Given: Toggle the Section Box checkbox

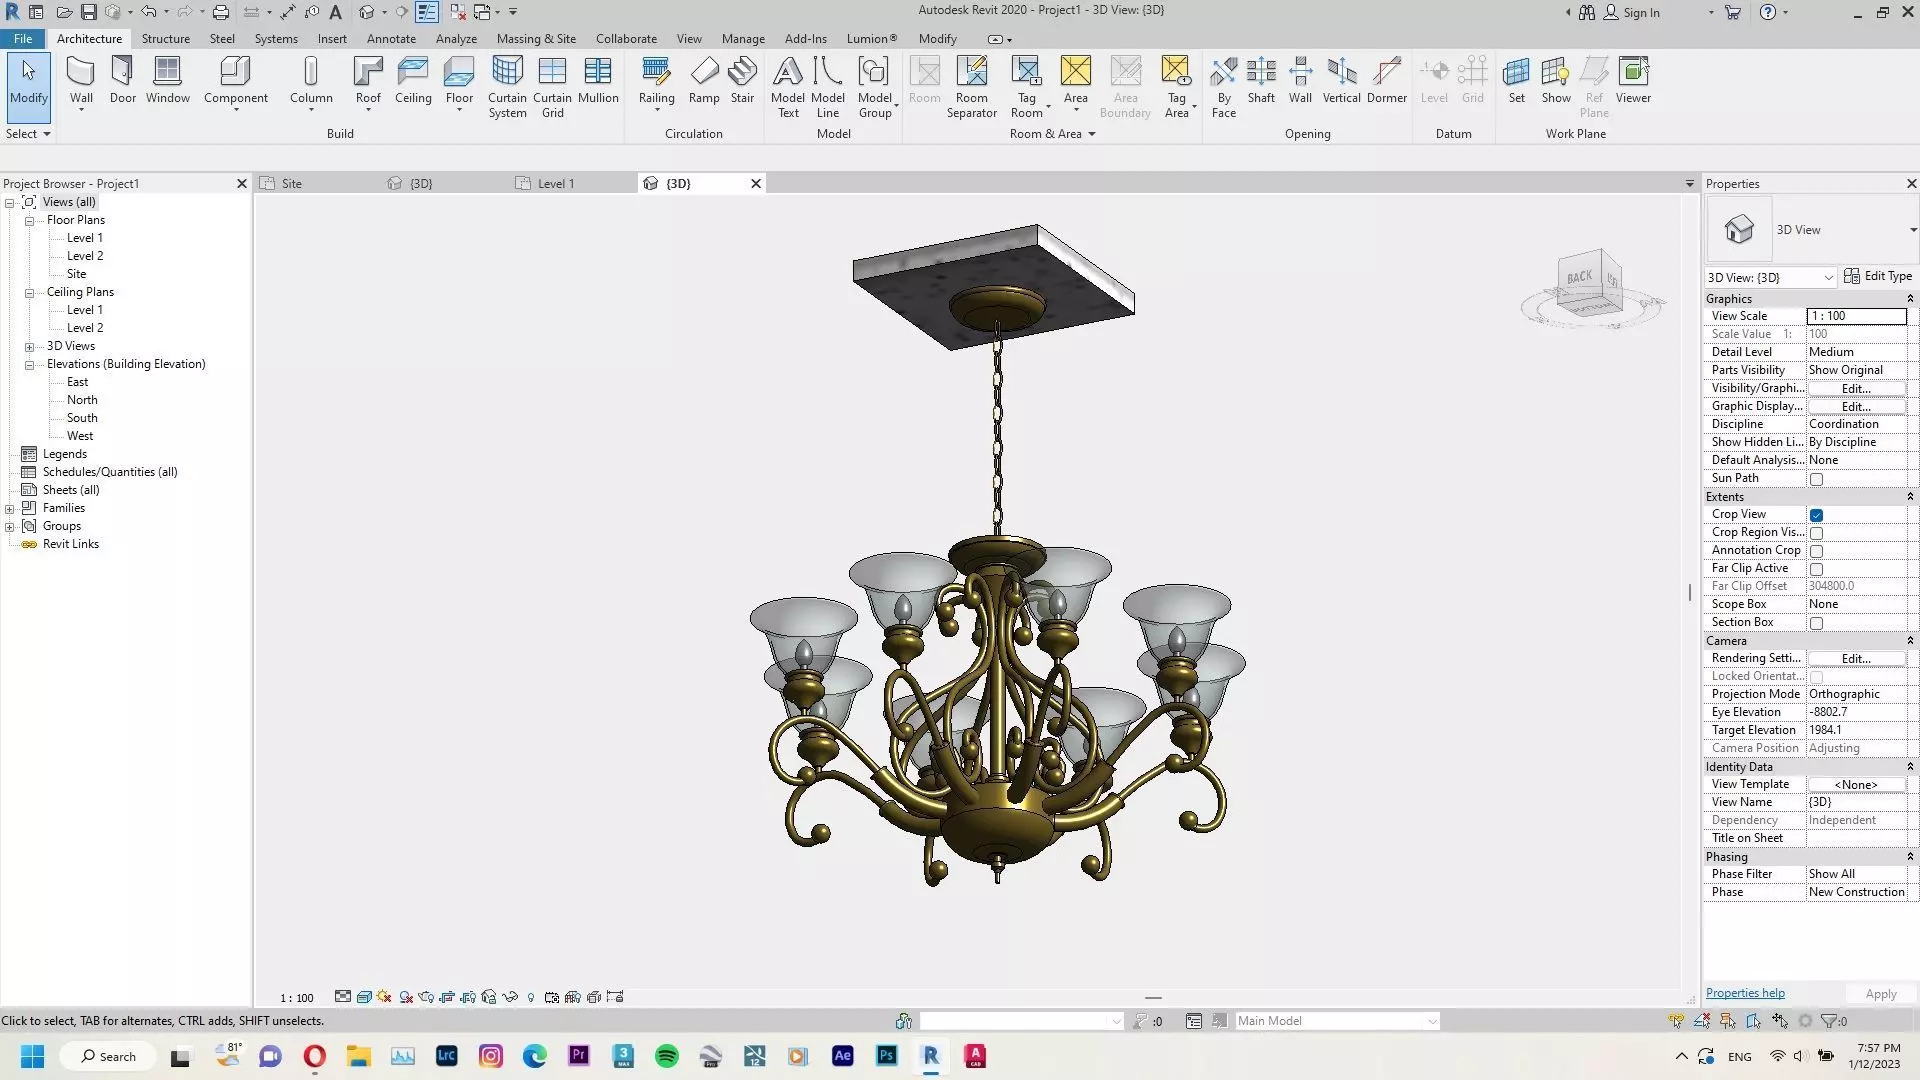Looking at the screenshot, I should [x=1817, y=623].
